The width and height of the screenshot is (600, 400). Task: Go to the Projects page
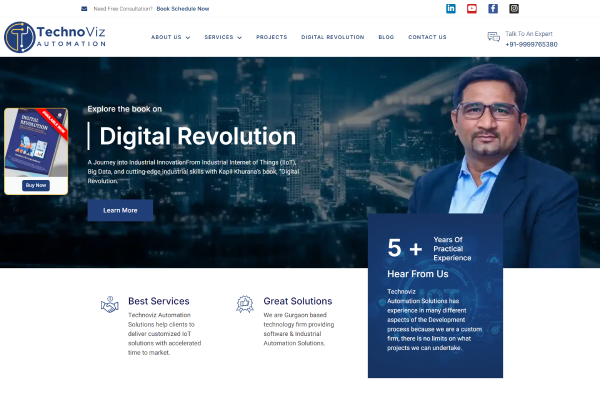(x=271, y=37)
